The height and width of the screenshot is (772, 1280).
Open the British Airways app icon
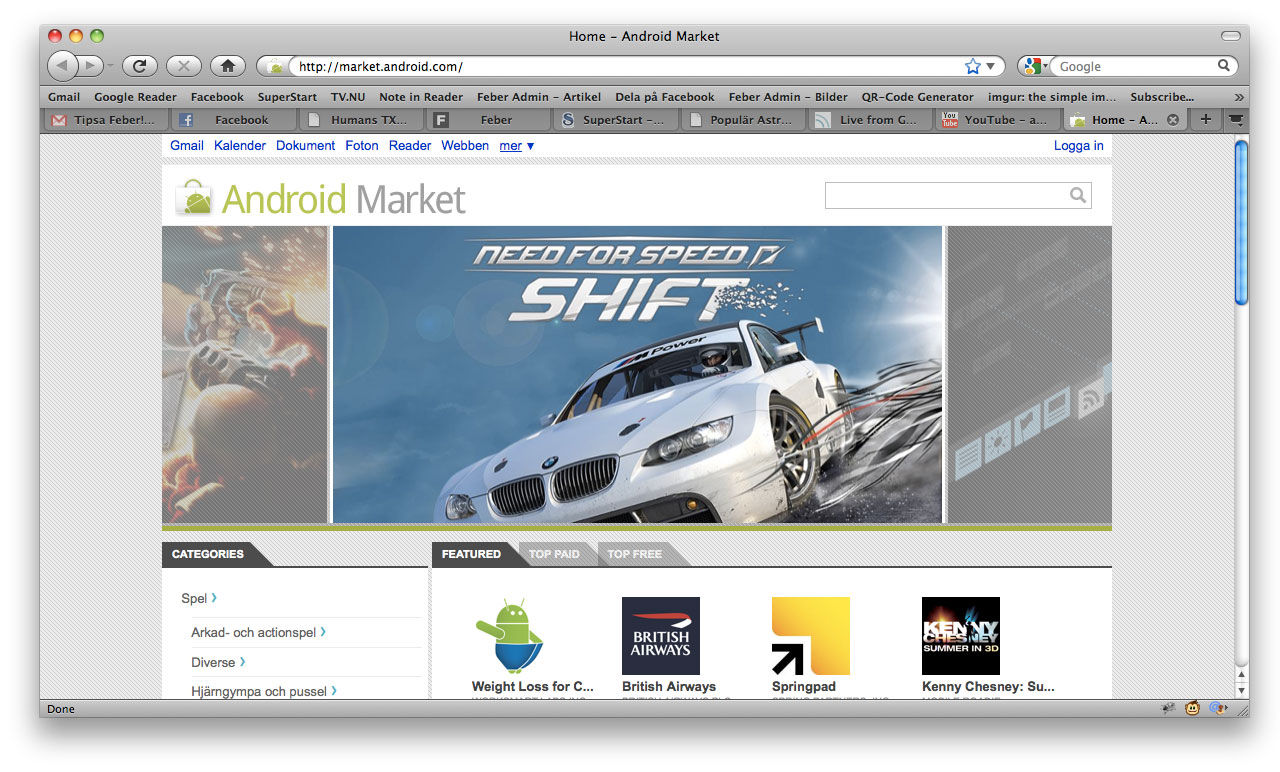[661, 636]
